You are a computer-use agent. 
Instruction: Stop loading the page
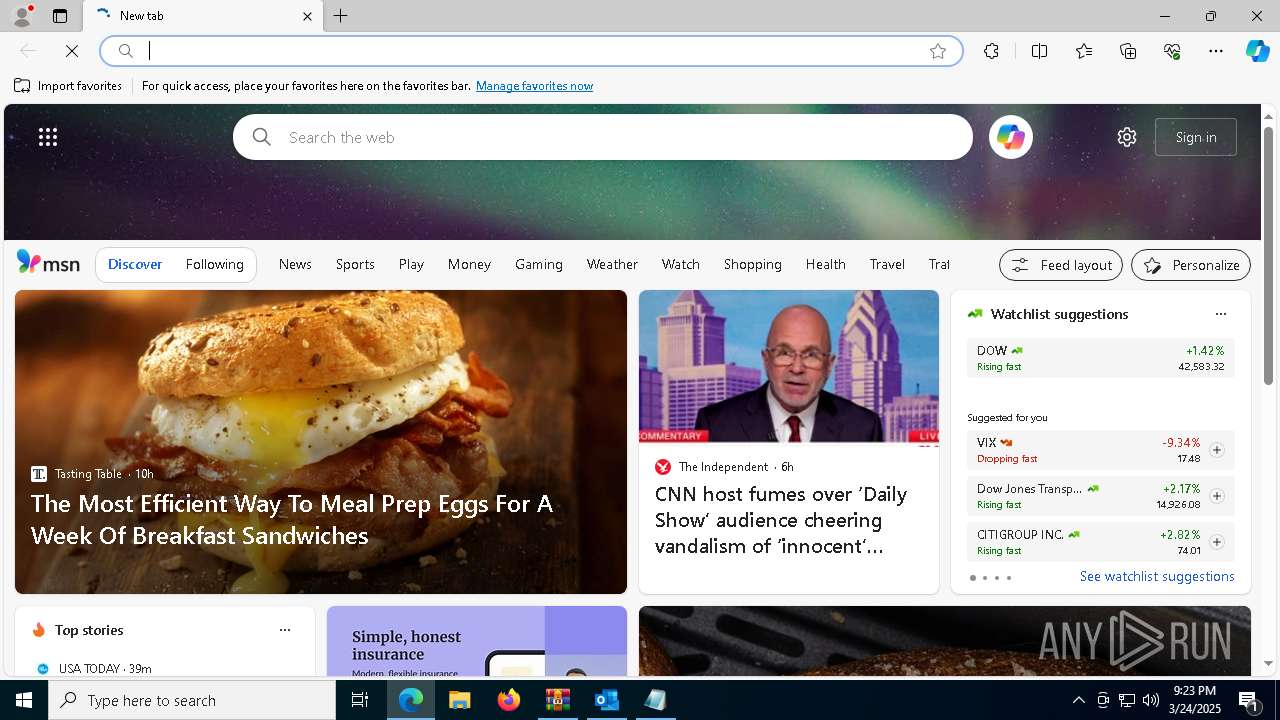click(x=72, y=51)
